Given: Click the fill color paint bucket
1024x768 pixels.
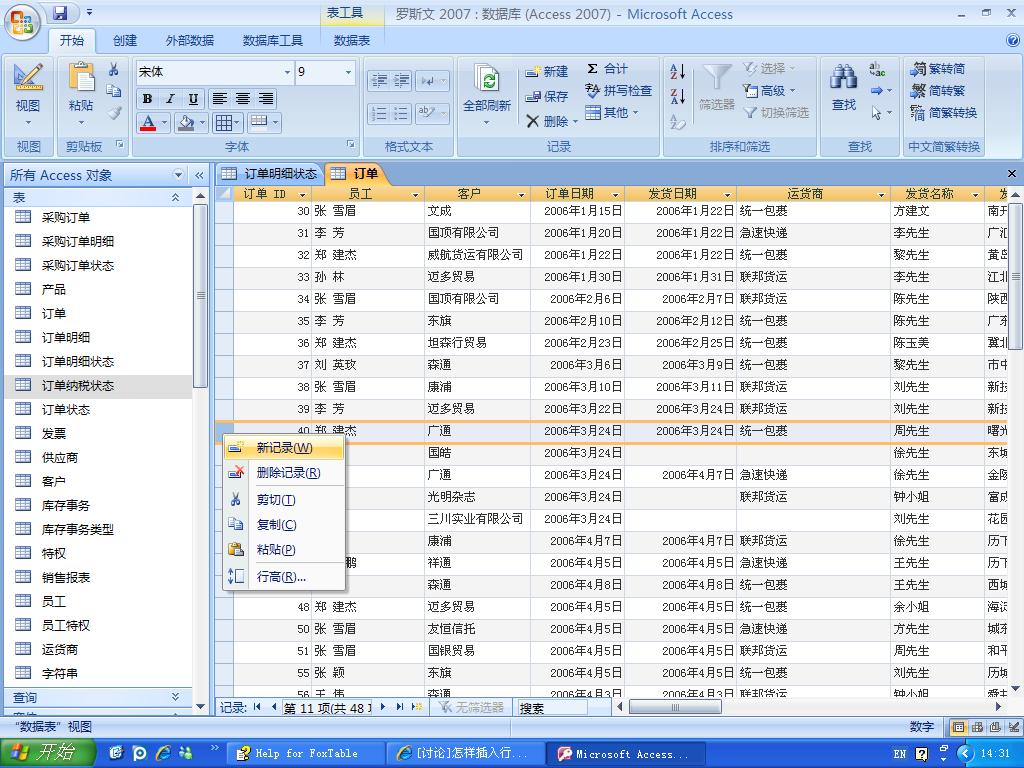Looking at the screenshot, I should point(186,122).
